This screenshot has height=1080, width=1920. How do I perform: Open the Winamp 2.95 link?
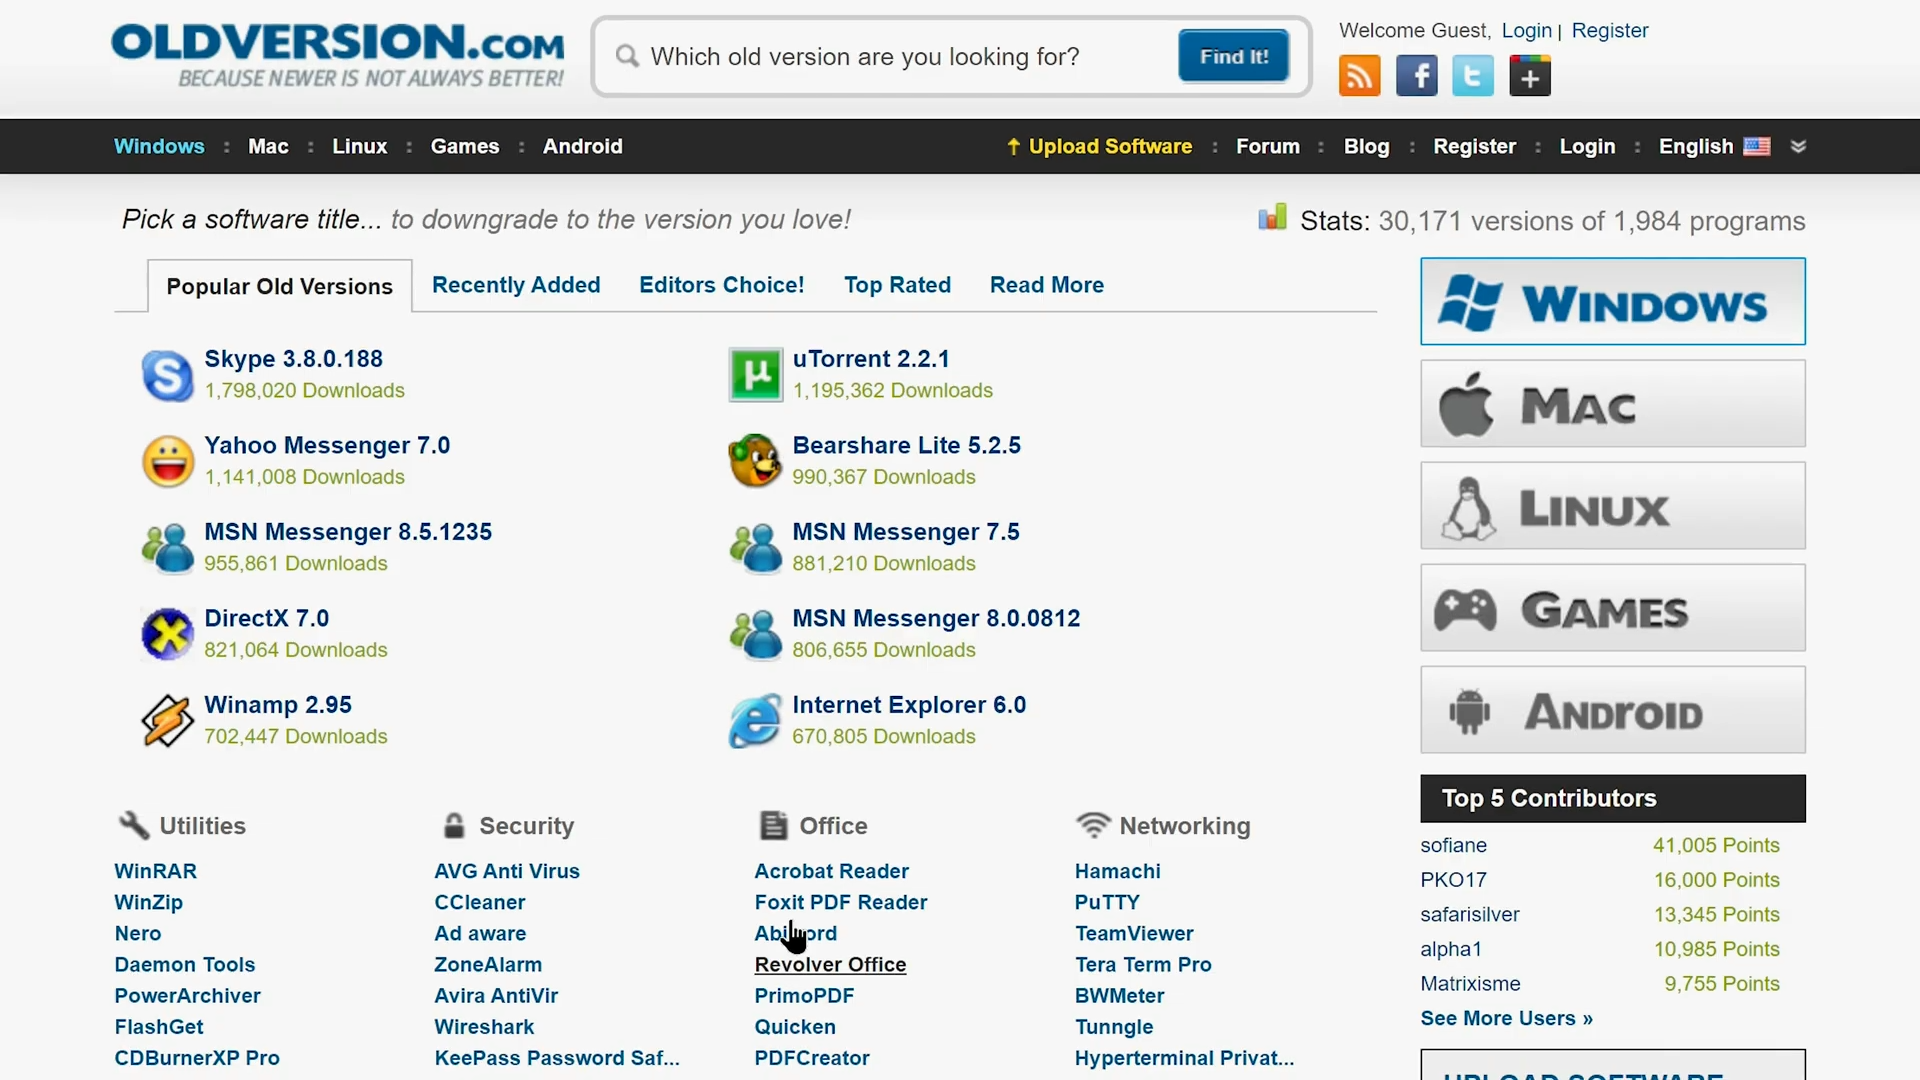277,704
